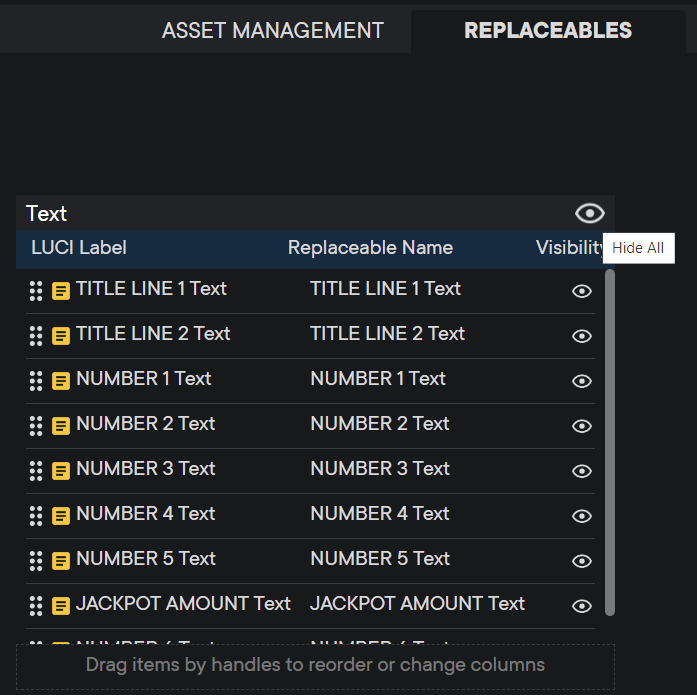Image resolution: width=697 pixels, height=695 pixels.
Task: Click yellow text icon beside TITLE LINE 2
Action: [x=61, y=336]
